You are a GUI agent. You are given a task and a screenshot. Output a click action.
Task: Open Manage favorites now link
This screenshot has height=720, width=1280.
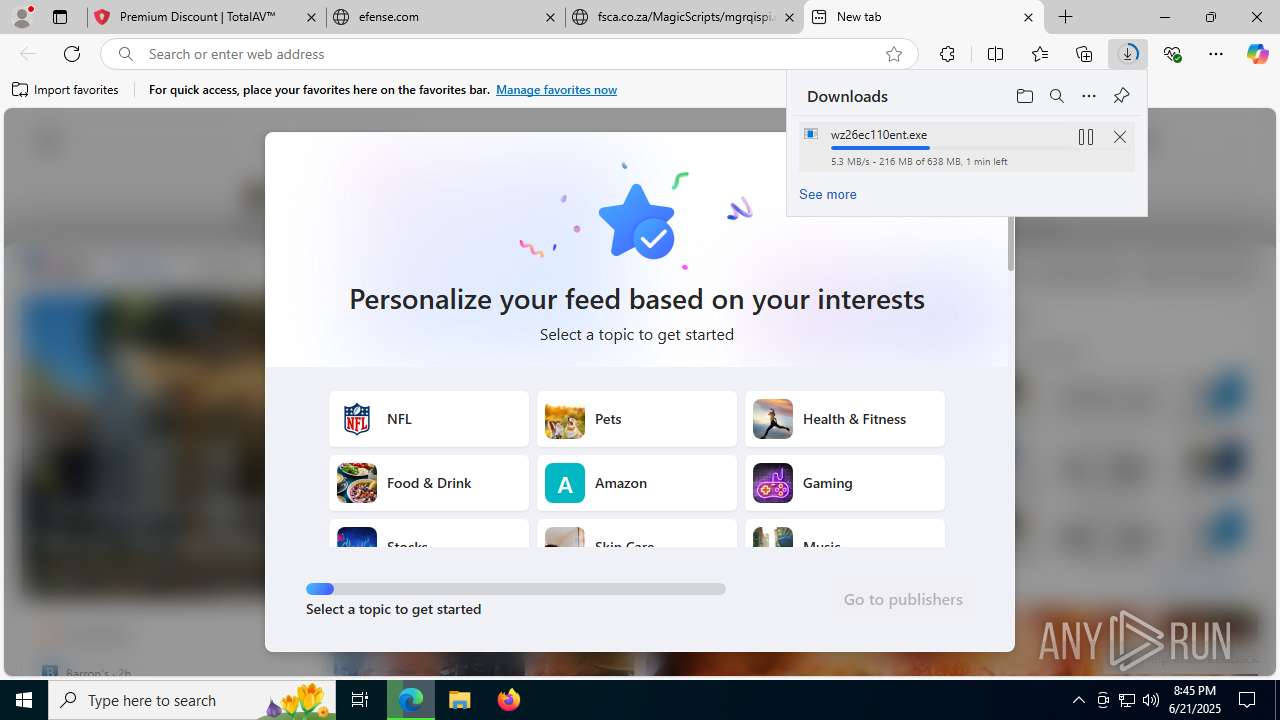coord(556,90)
